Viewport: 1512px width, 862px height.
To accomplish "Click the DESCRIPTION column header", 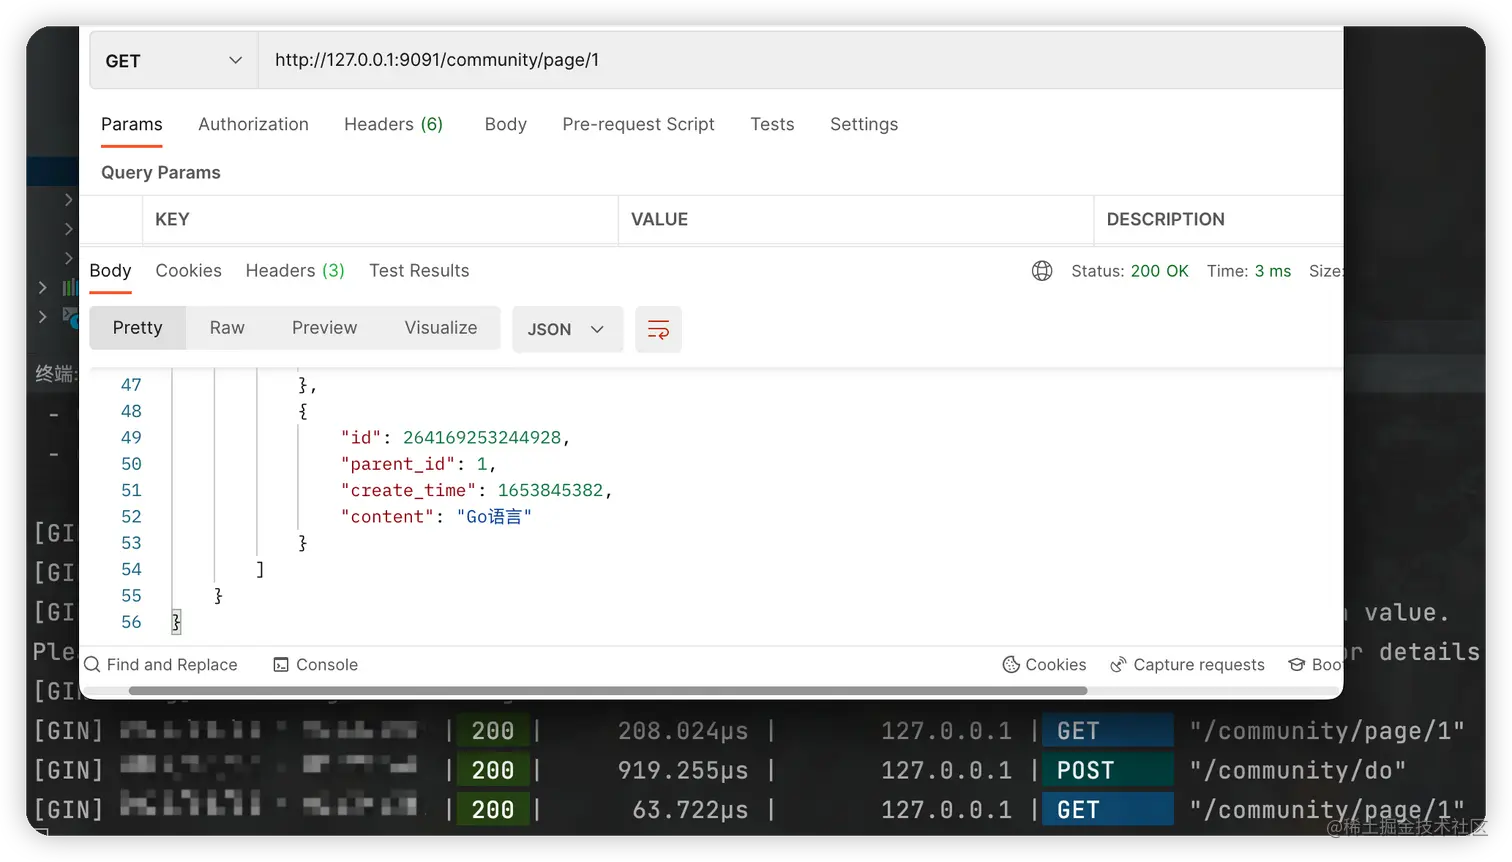I will 1165,219.
